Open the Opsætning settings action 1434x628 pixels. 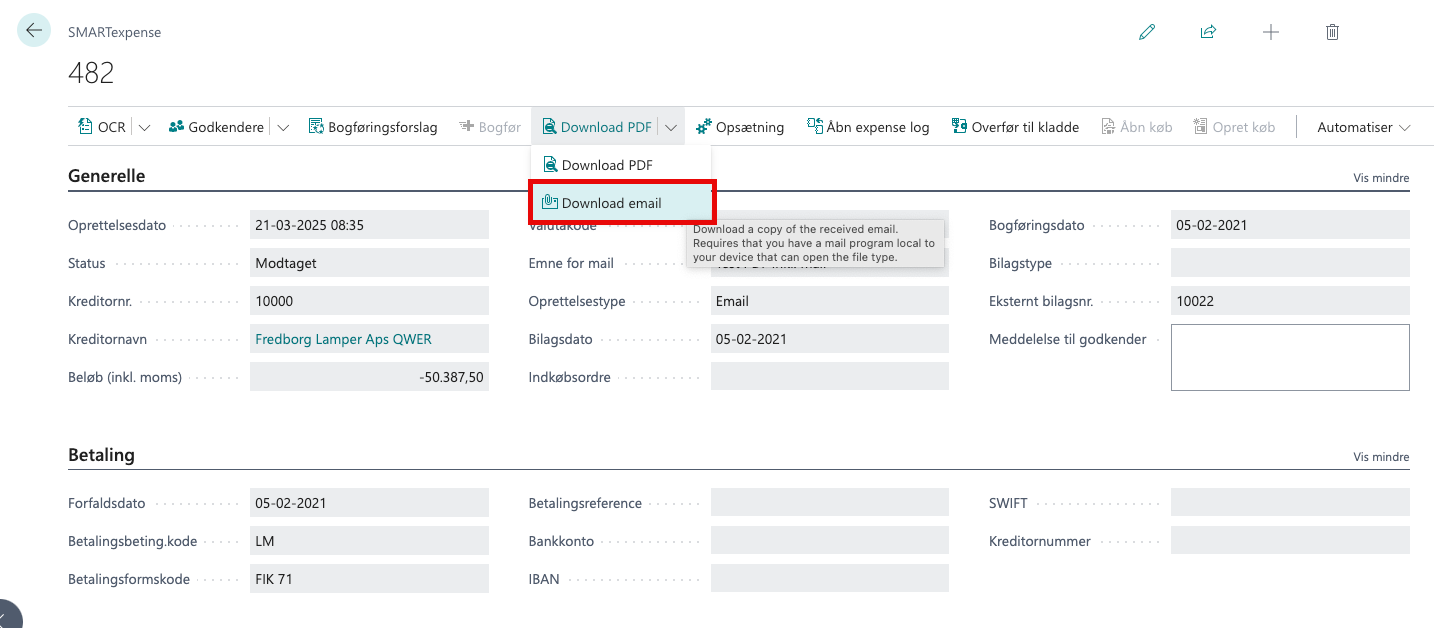[x=740, y=127]
